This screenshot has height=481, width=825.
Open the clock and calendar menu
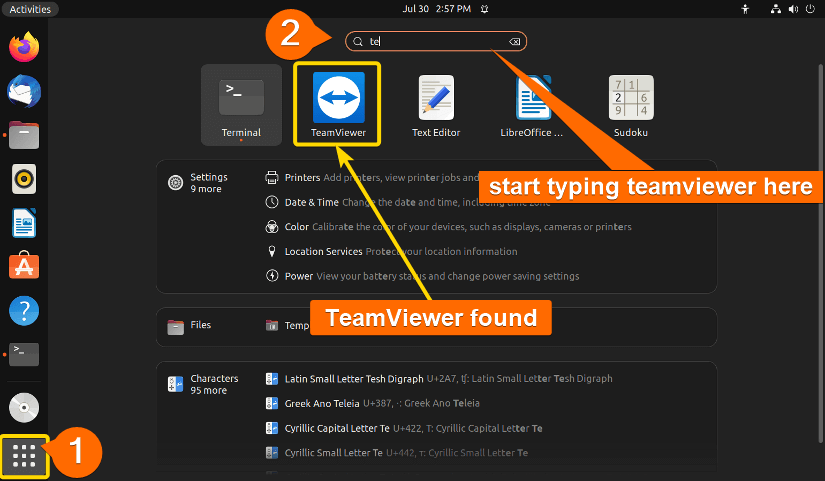pyautogui.click(x=437, y=9)
